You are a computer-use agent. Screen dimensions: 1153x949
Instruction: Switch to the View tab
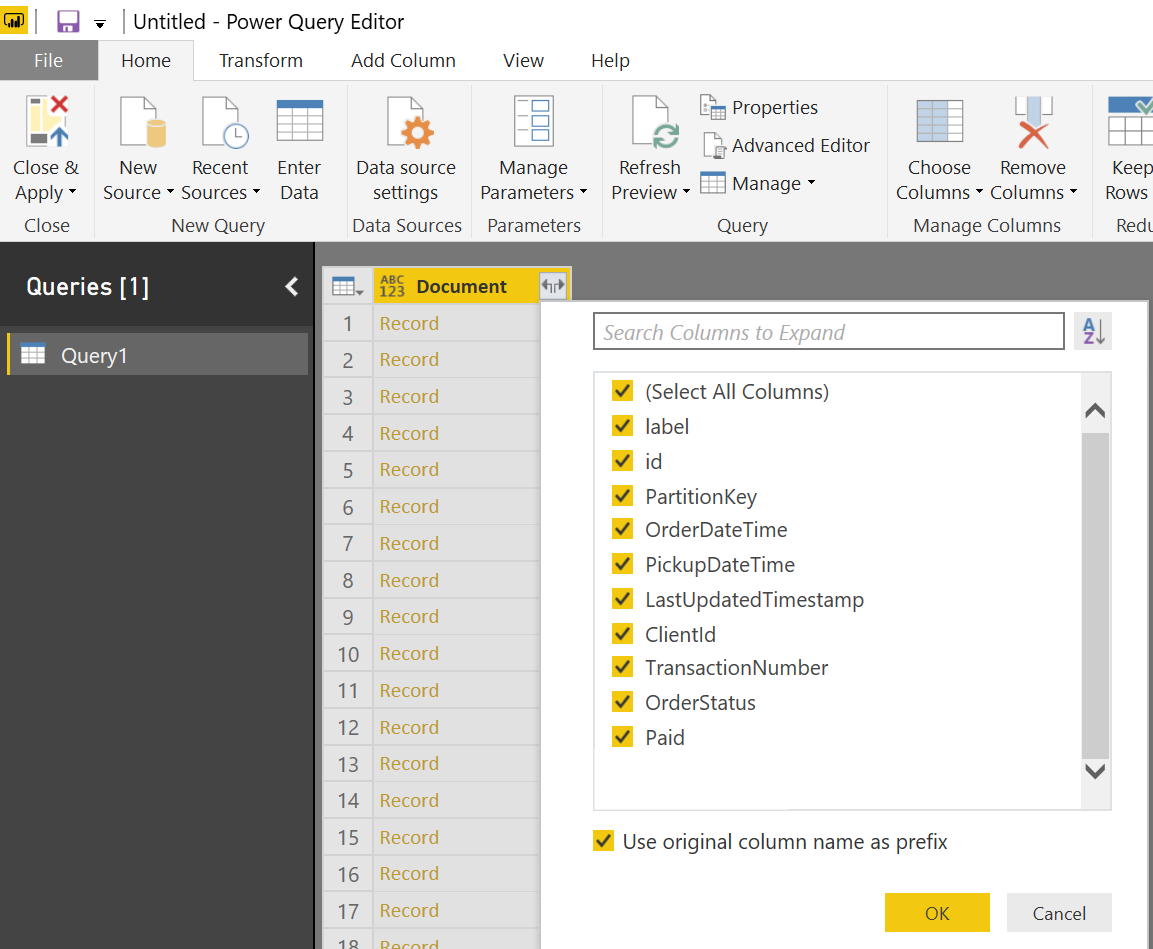(523, 60)
